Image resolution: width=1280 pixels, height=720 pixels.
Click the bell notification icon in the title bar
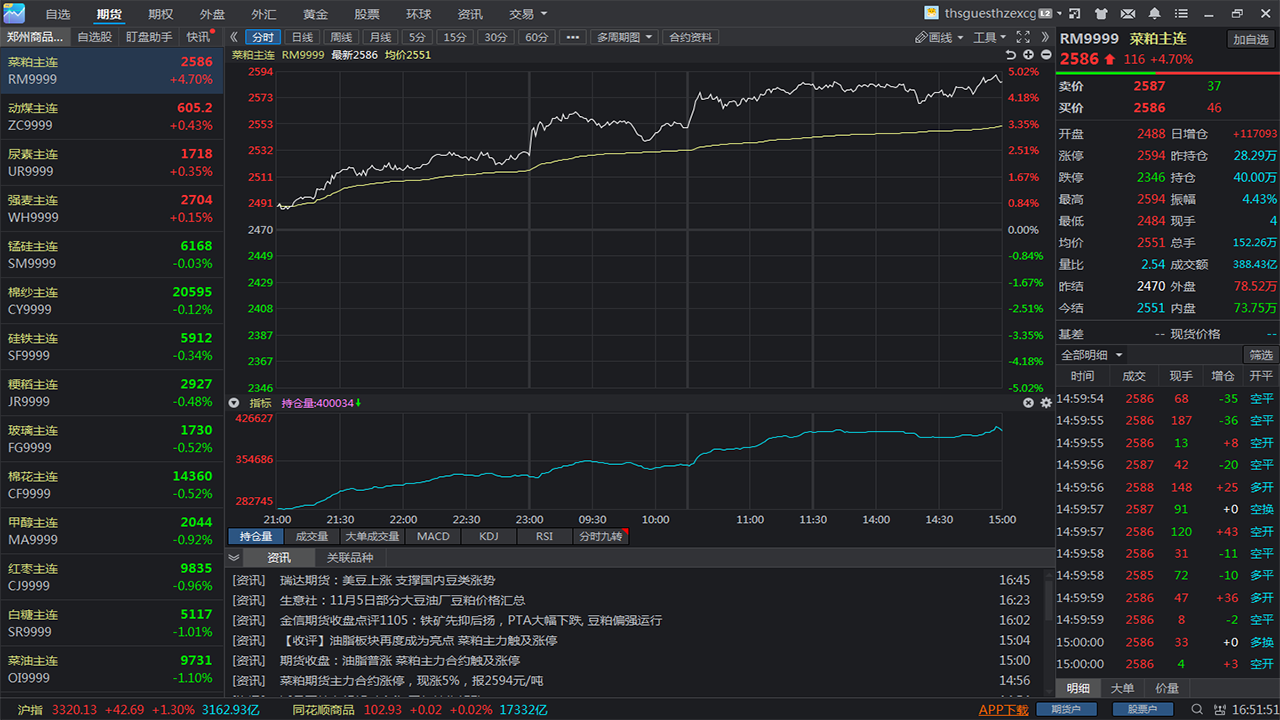pos(1155,14)
